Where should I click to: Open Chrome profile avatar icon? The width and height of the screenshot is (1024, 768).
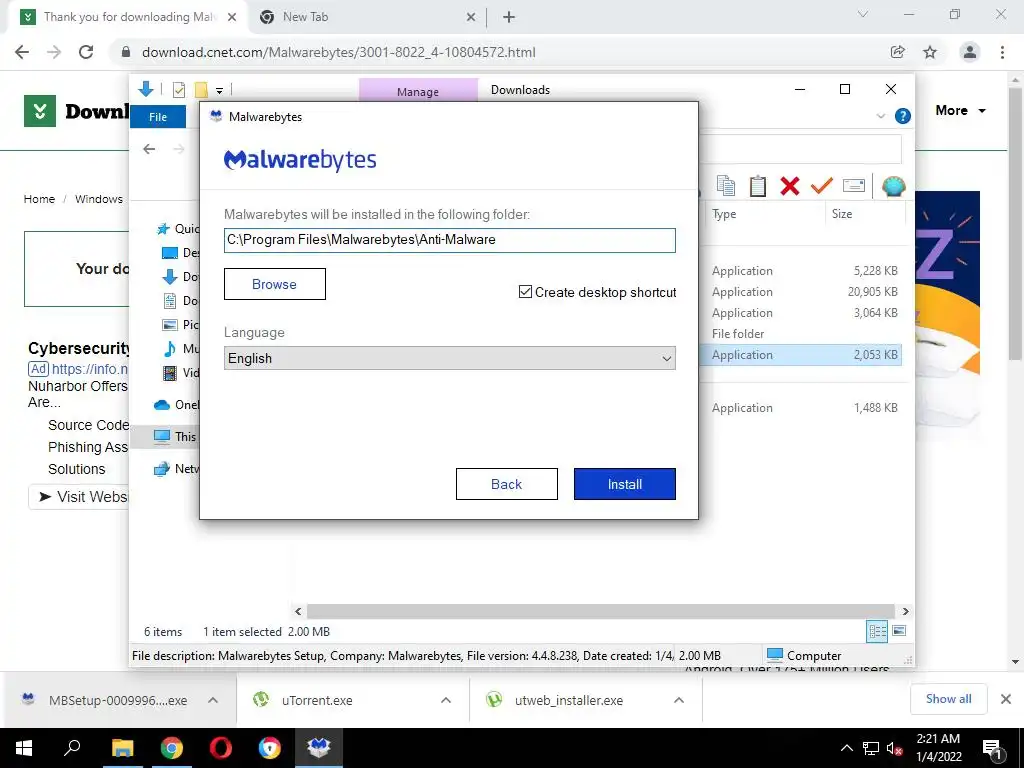[970, 52]
